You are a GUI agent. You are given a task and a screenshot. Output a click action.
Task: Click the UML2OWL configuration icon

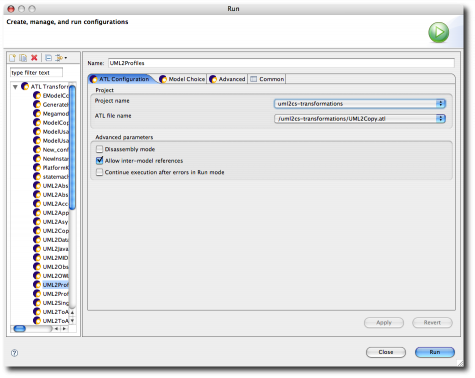(x=37, y=276)
